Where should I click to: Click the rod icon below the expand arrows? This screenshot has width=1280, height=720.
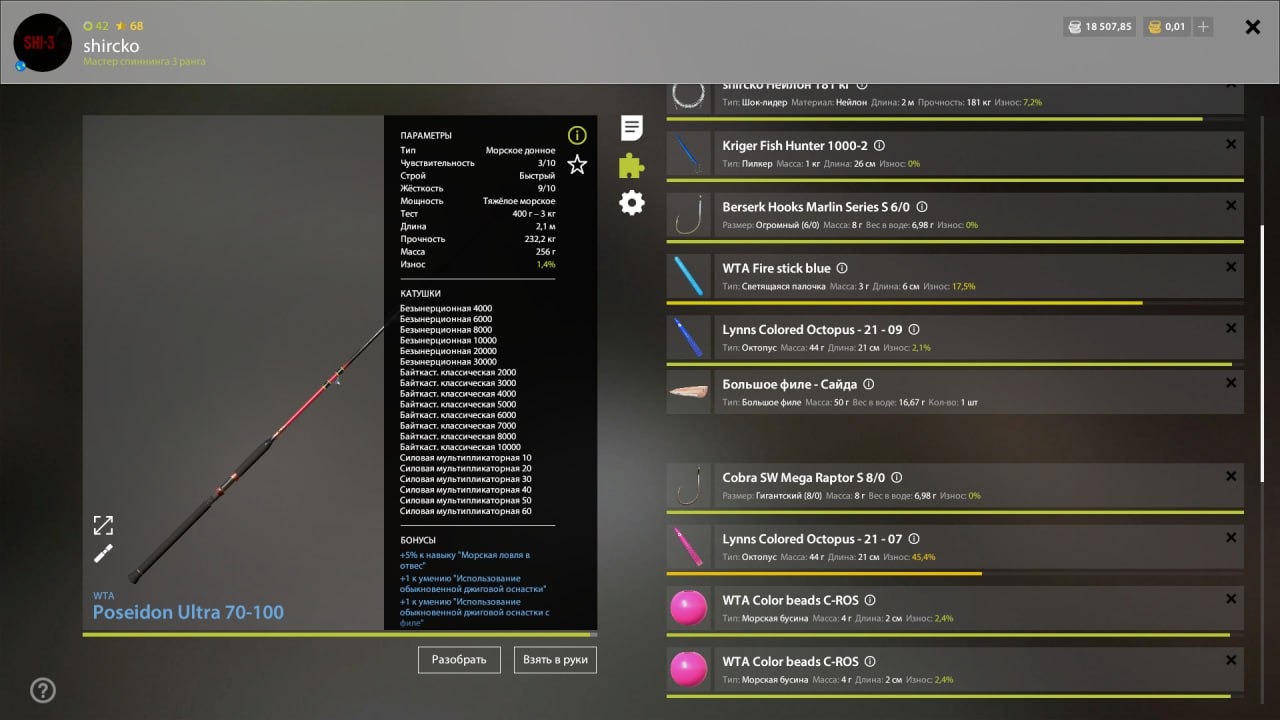103,553
